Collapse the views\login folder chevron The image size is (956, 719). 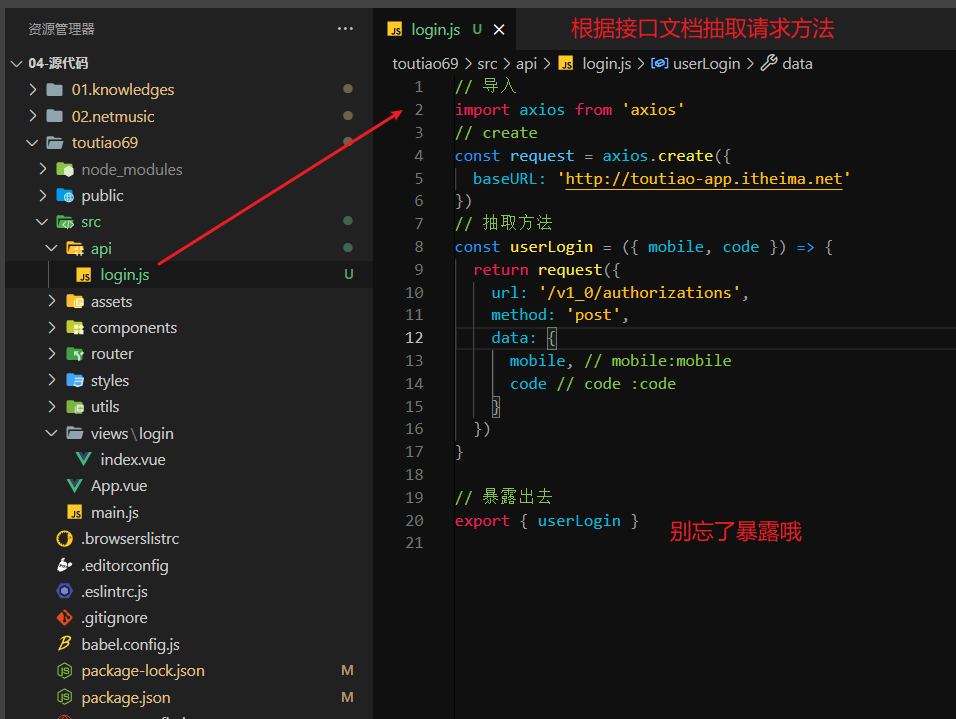(52, 433)
